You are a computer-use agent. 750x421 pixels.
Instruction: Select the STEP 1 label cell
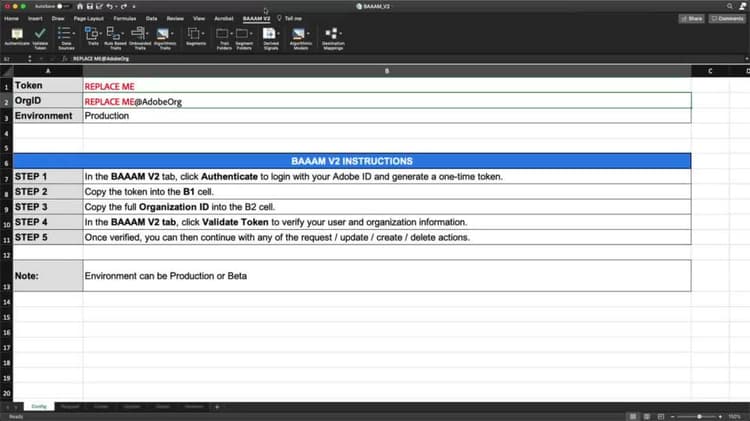(x=48, y=177)
